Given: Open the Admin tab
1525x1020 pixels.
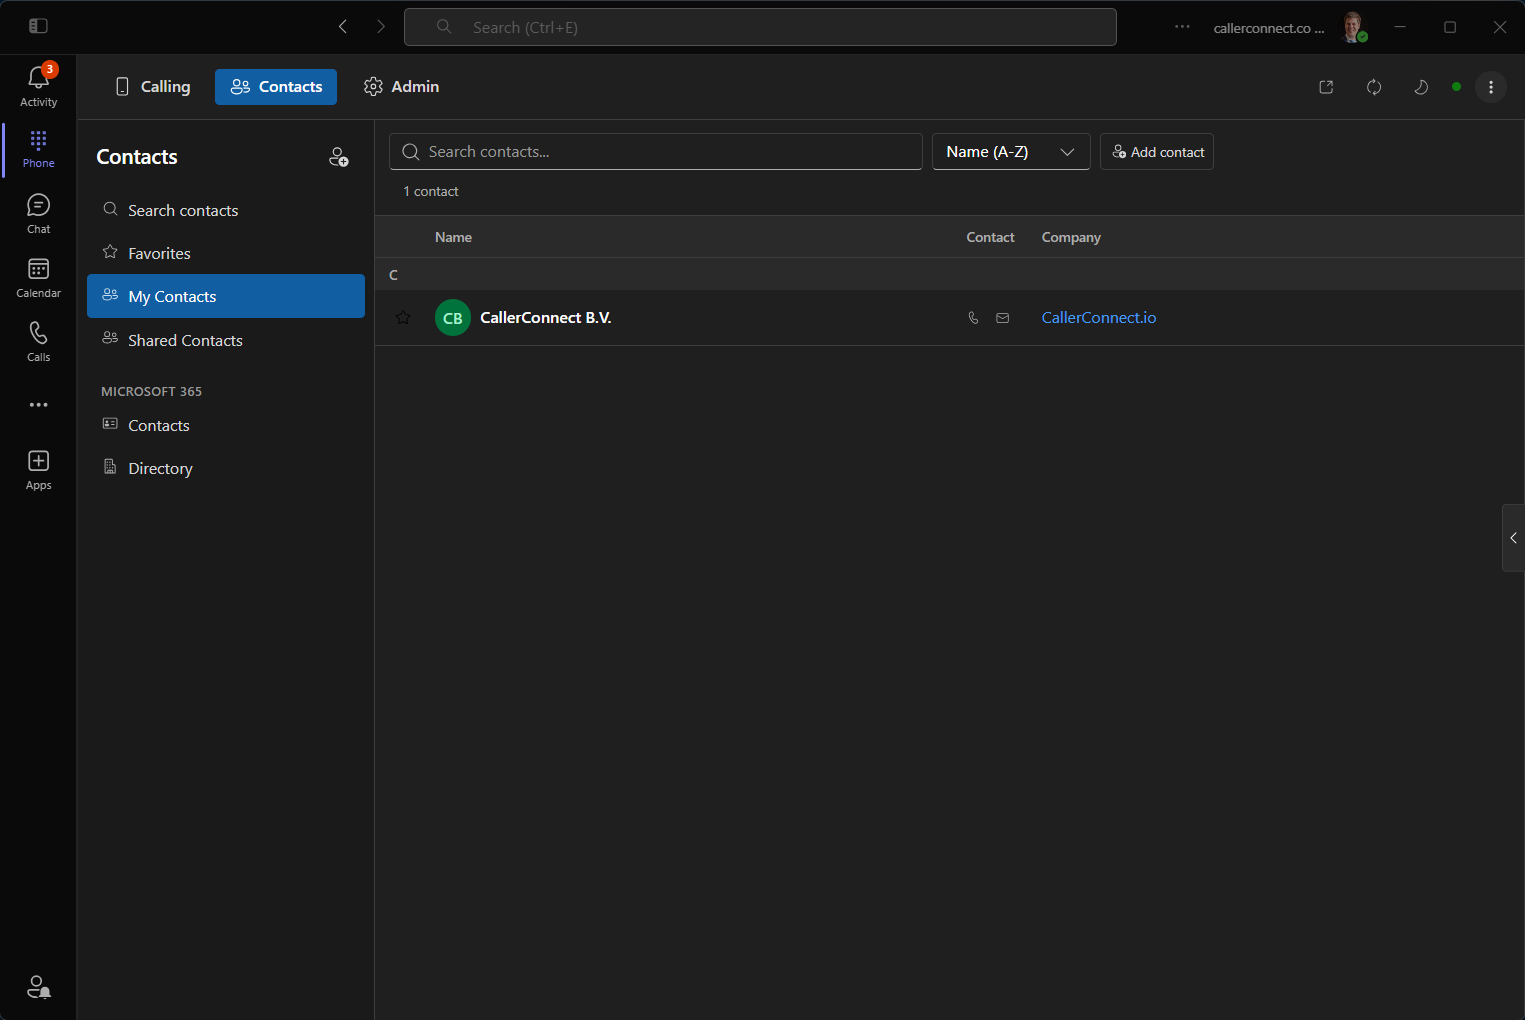Looking at the screenshot, I should (400, 87).
